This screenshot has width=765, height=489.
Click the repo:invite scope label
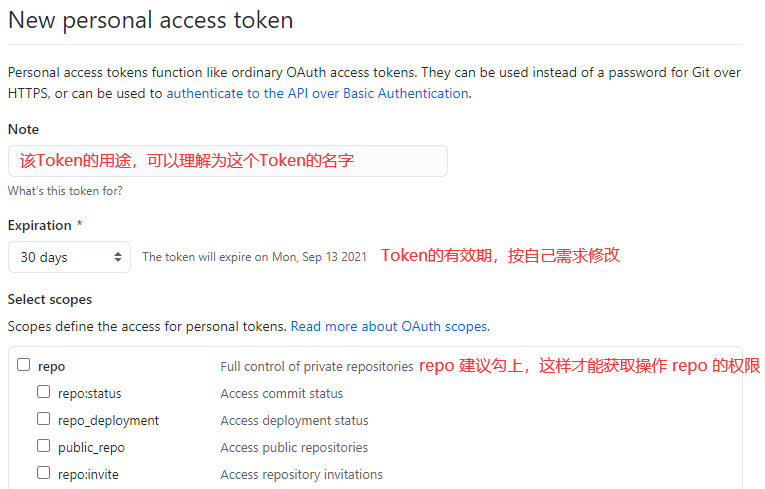(x=88, y=474)
